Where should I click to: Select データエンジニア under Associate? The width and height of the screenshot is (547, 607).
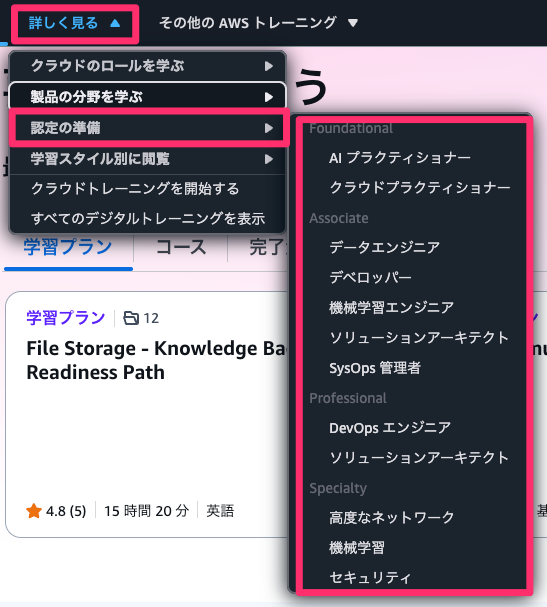(x=384, y=247)
